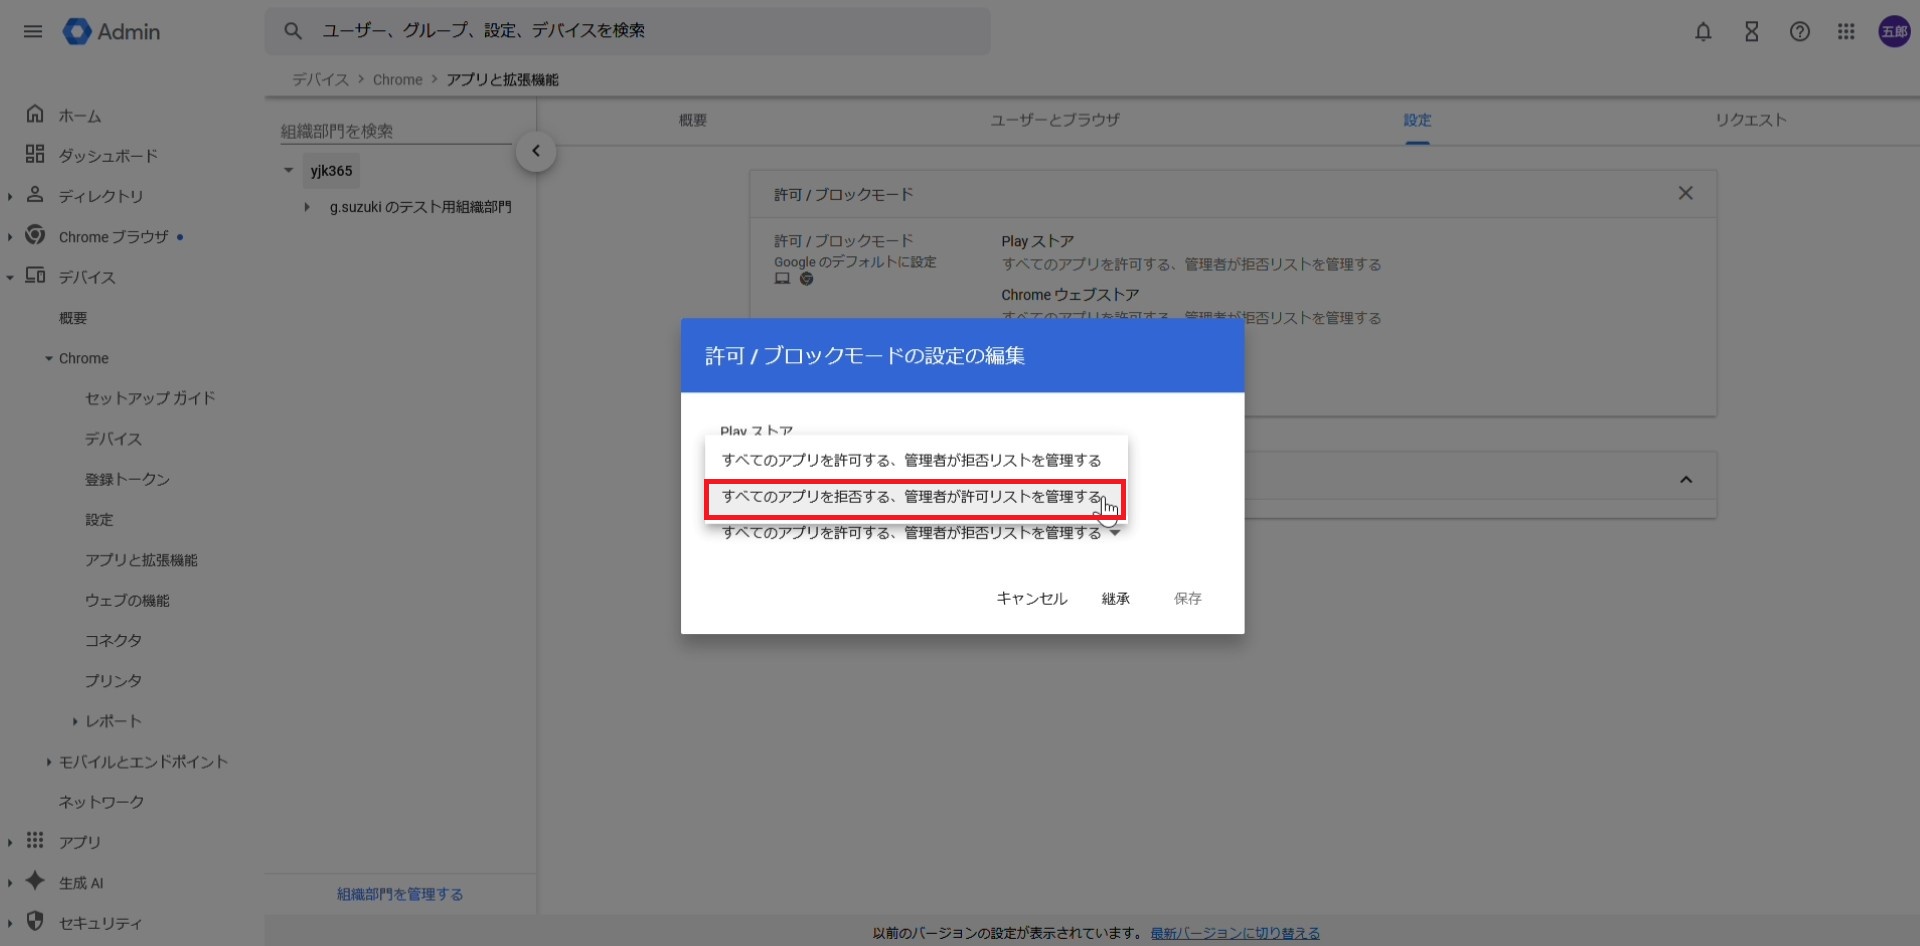
Task: Select すべてのアプリを拒否する option in dropdown
Action: coord(912,497)
